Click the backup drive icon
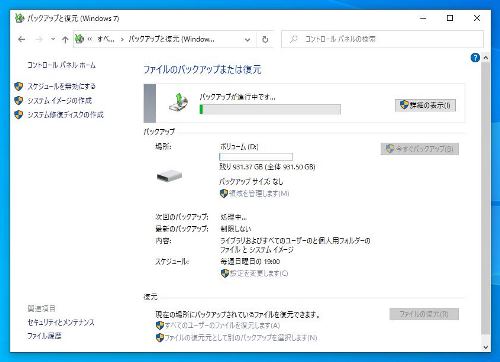The image size is (500, 362). (170, 175)
